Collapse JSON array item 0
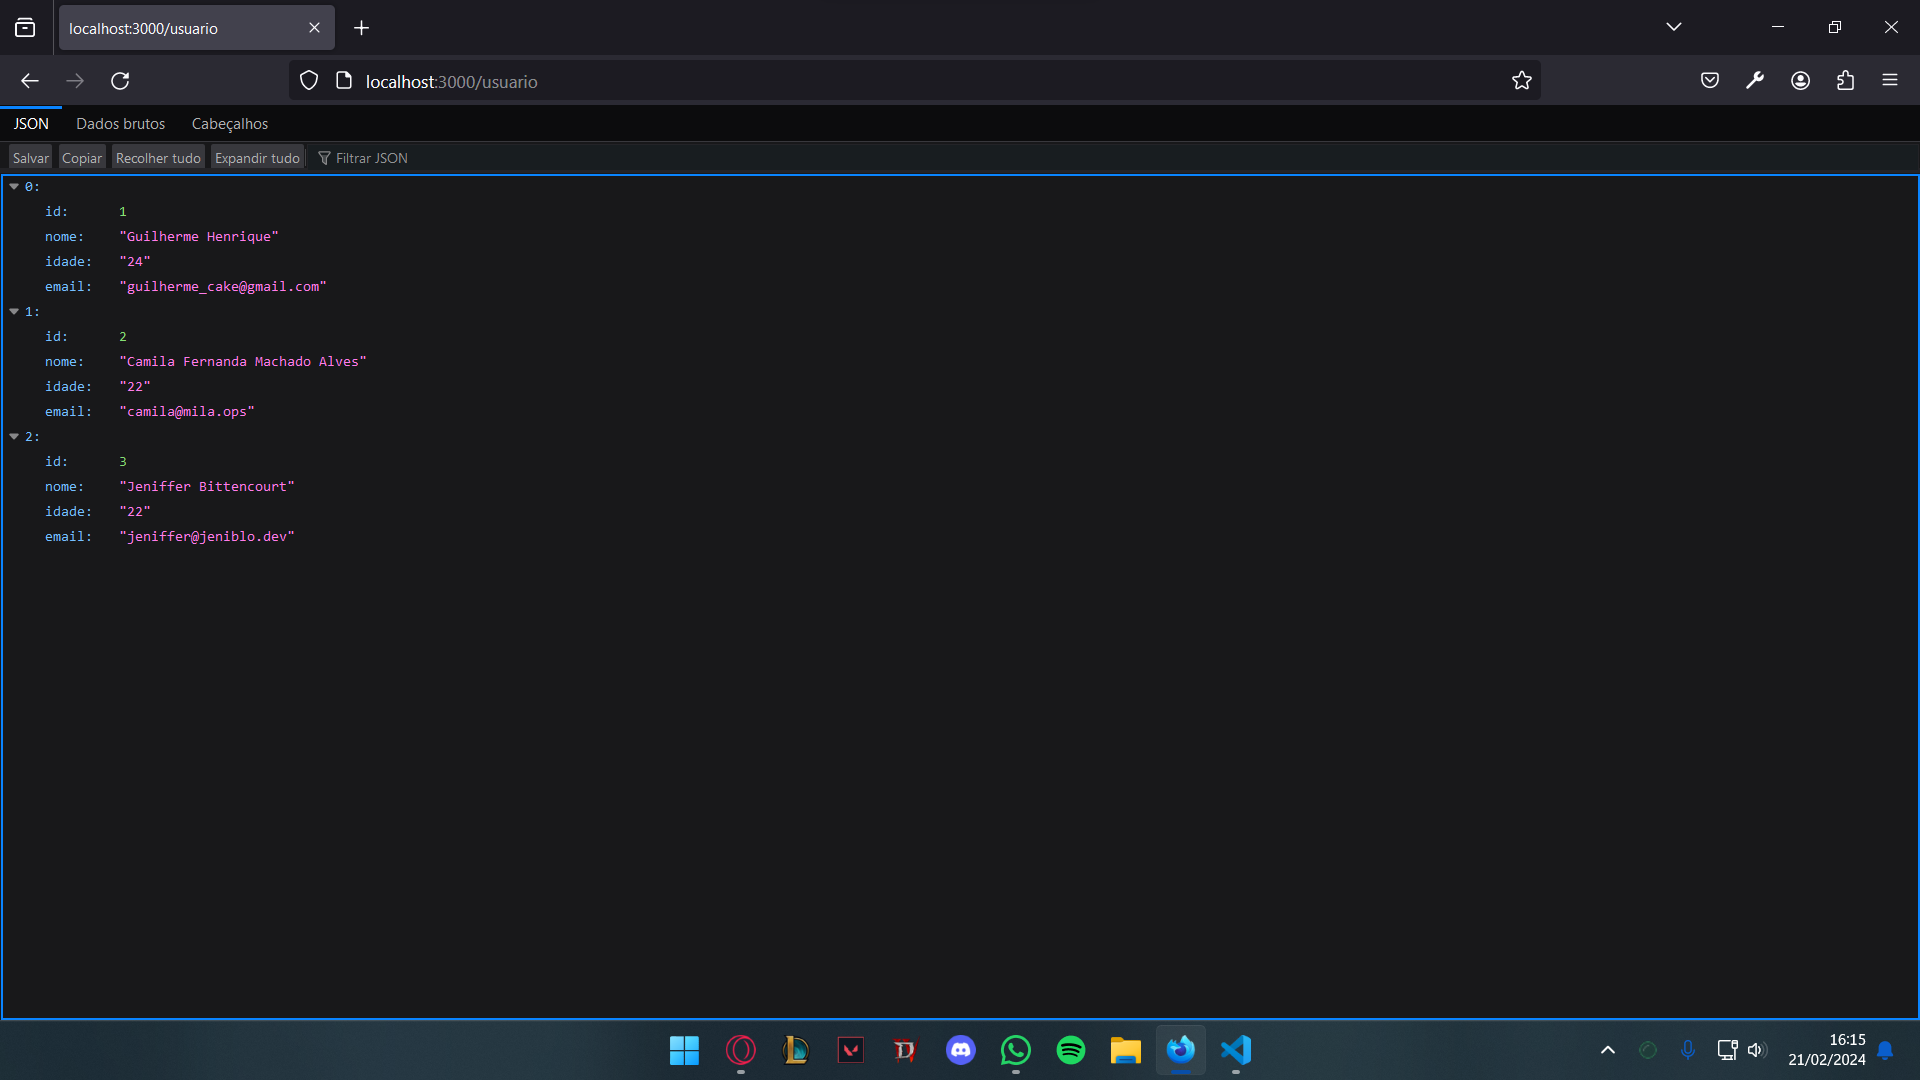 pyautogui.click(x=14, y=187)
